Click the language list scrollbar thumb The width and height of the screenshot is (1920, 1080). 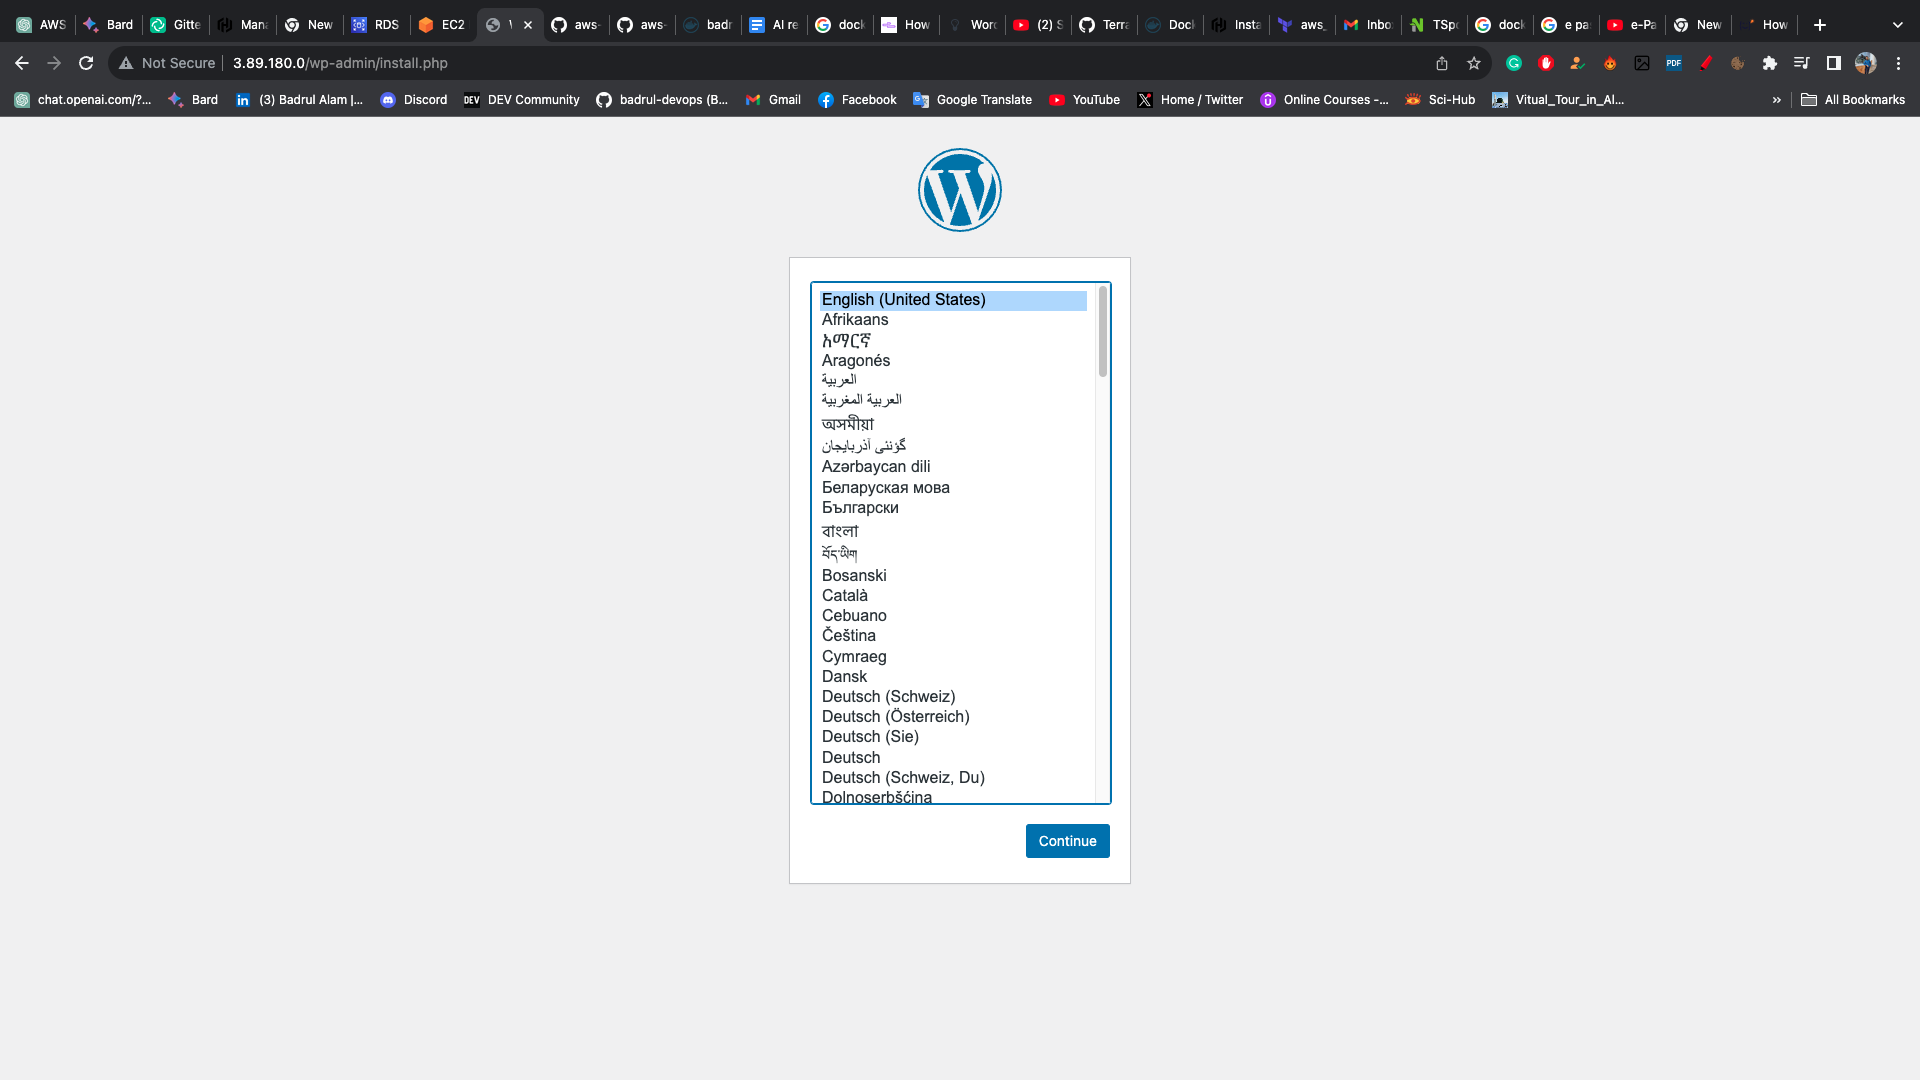point(1103,332)
